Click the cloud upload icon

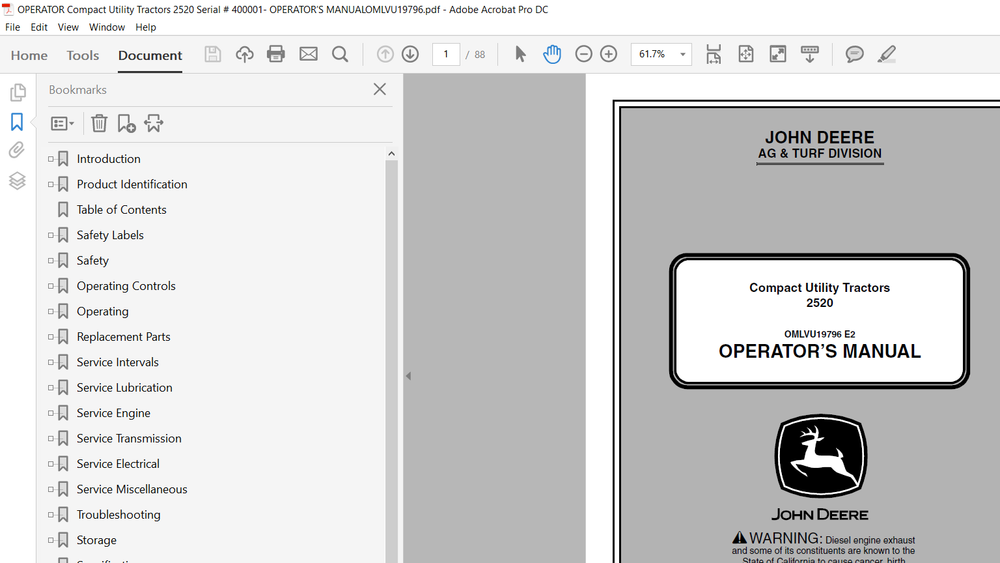coord(244,54)
